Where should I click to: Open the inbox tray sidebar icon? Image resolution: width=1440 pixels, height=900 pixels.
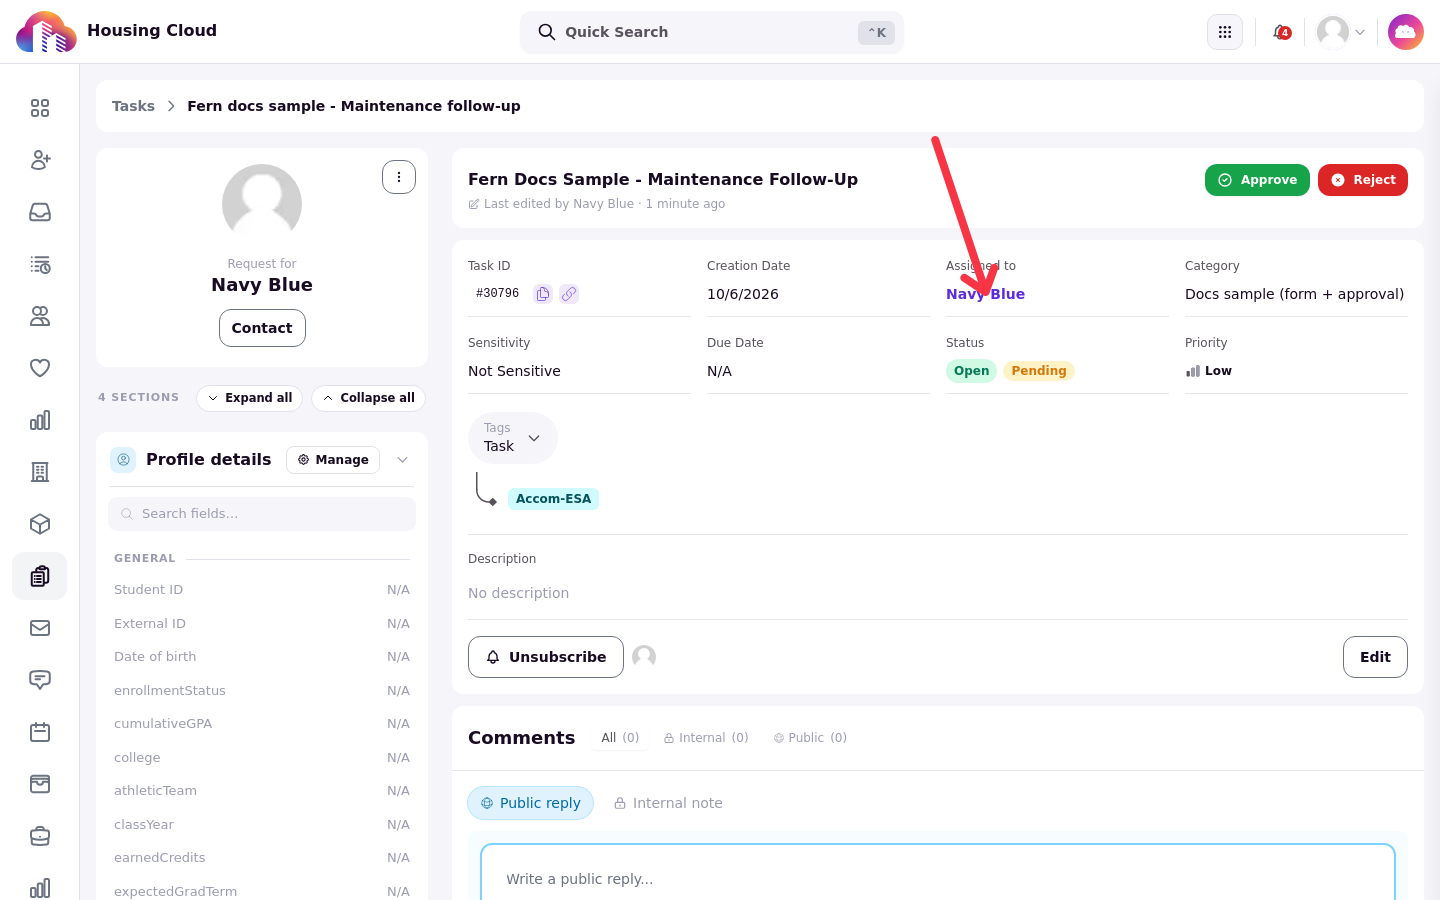pos(40,212)
